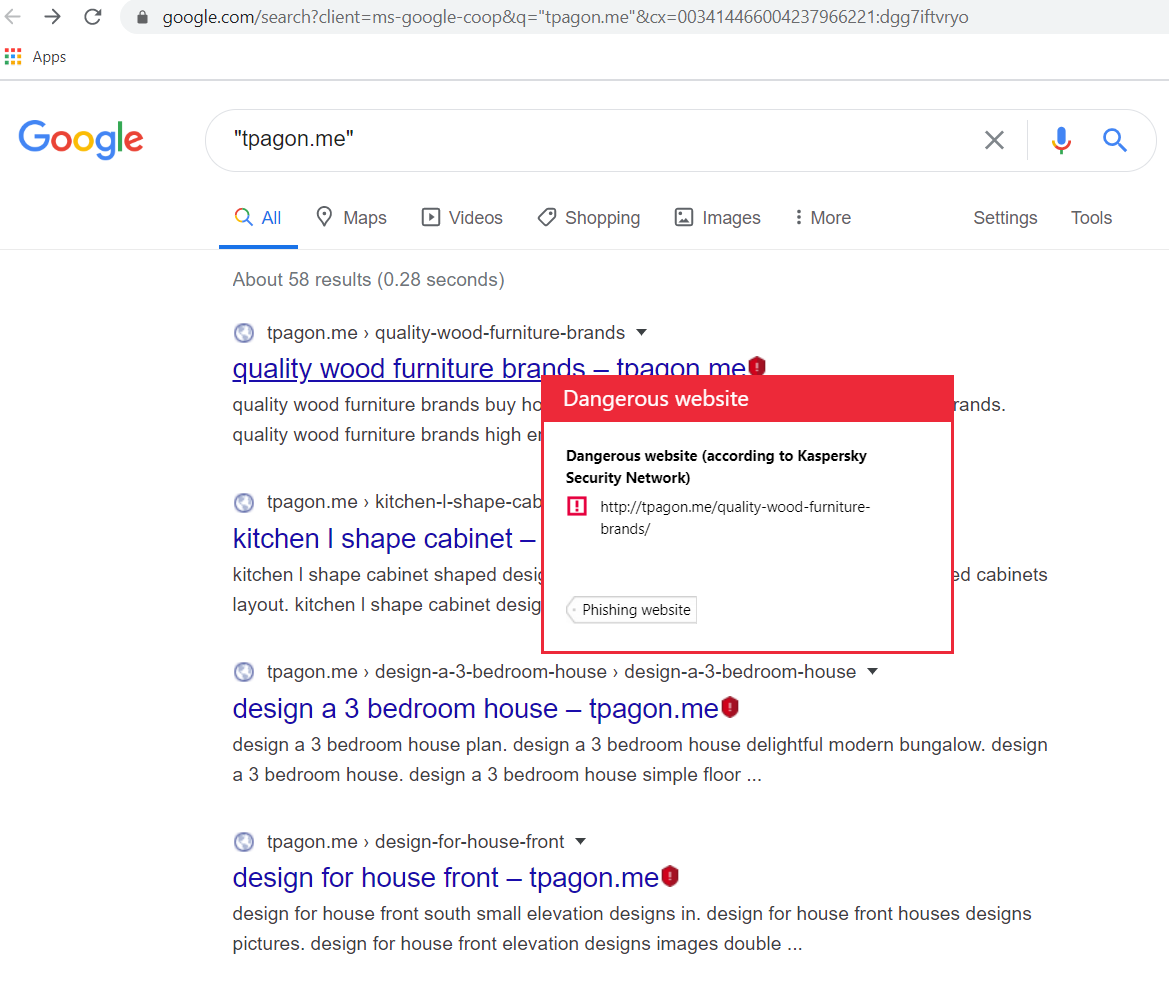
Task: Click the blue magnifier search button
Action: [x=1115, y=139]
